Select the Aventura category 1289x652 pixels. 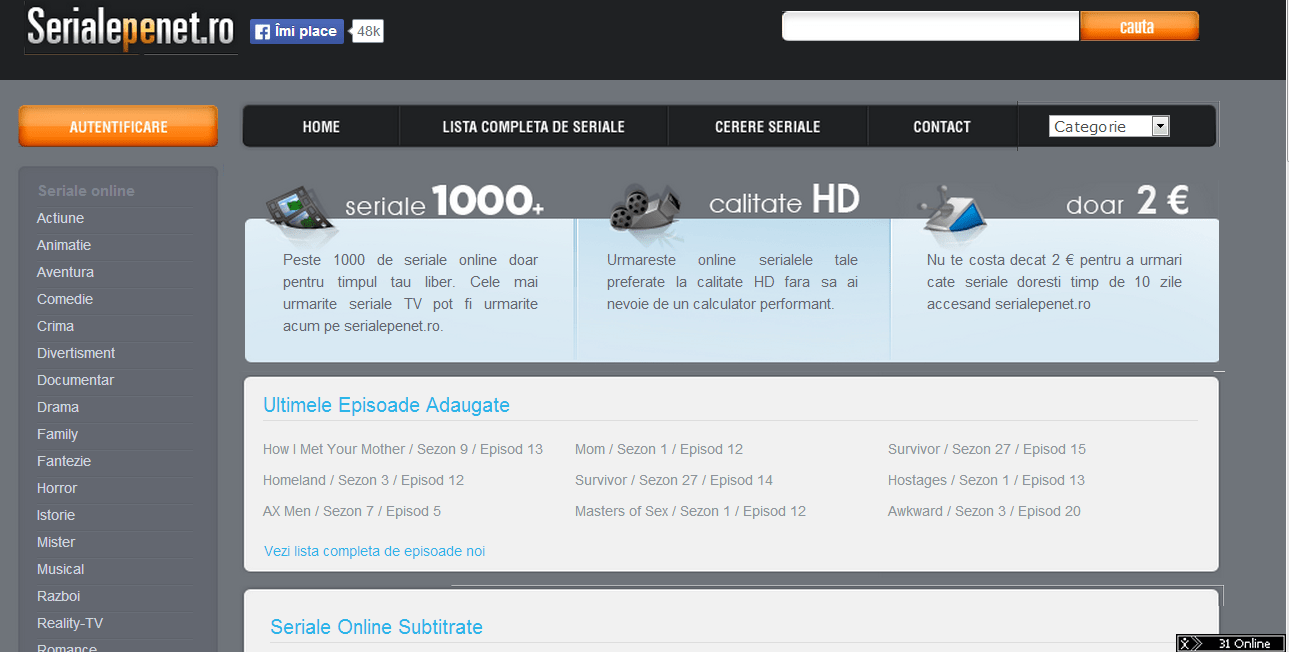tap(65, 272)
